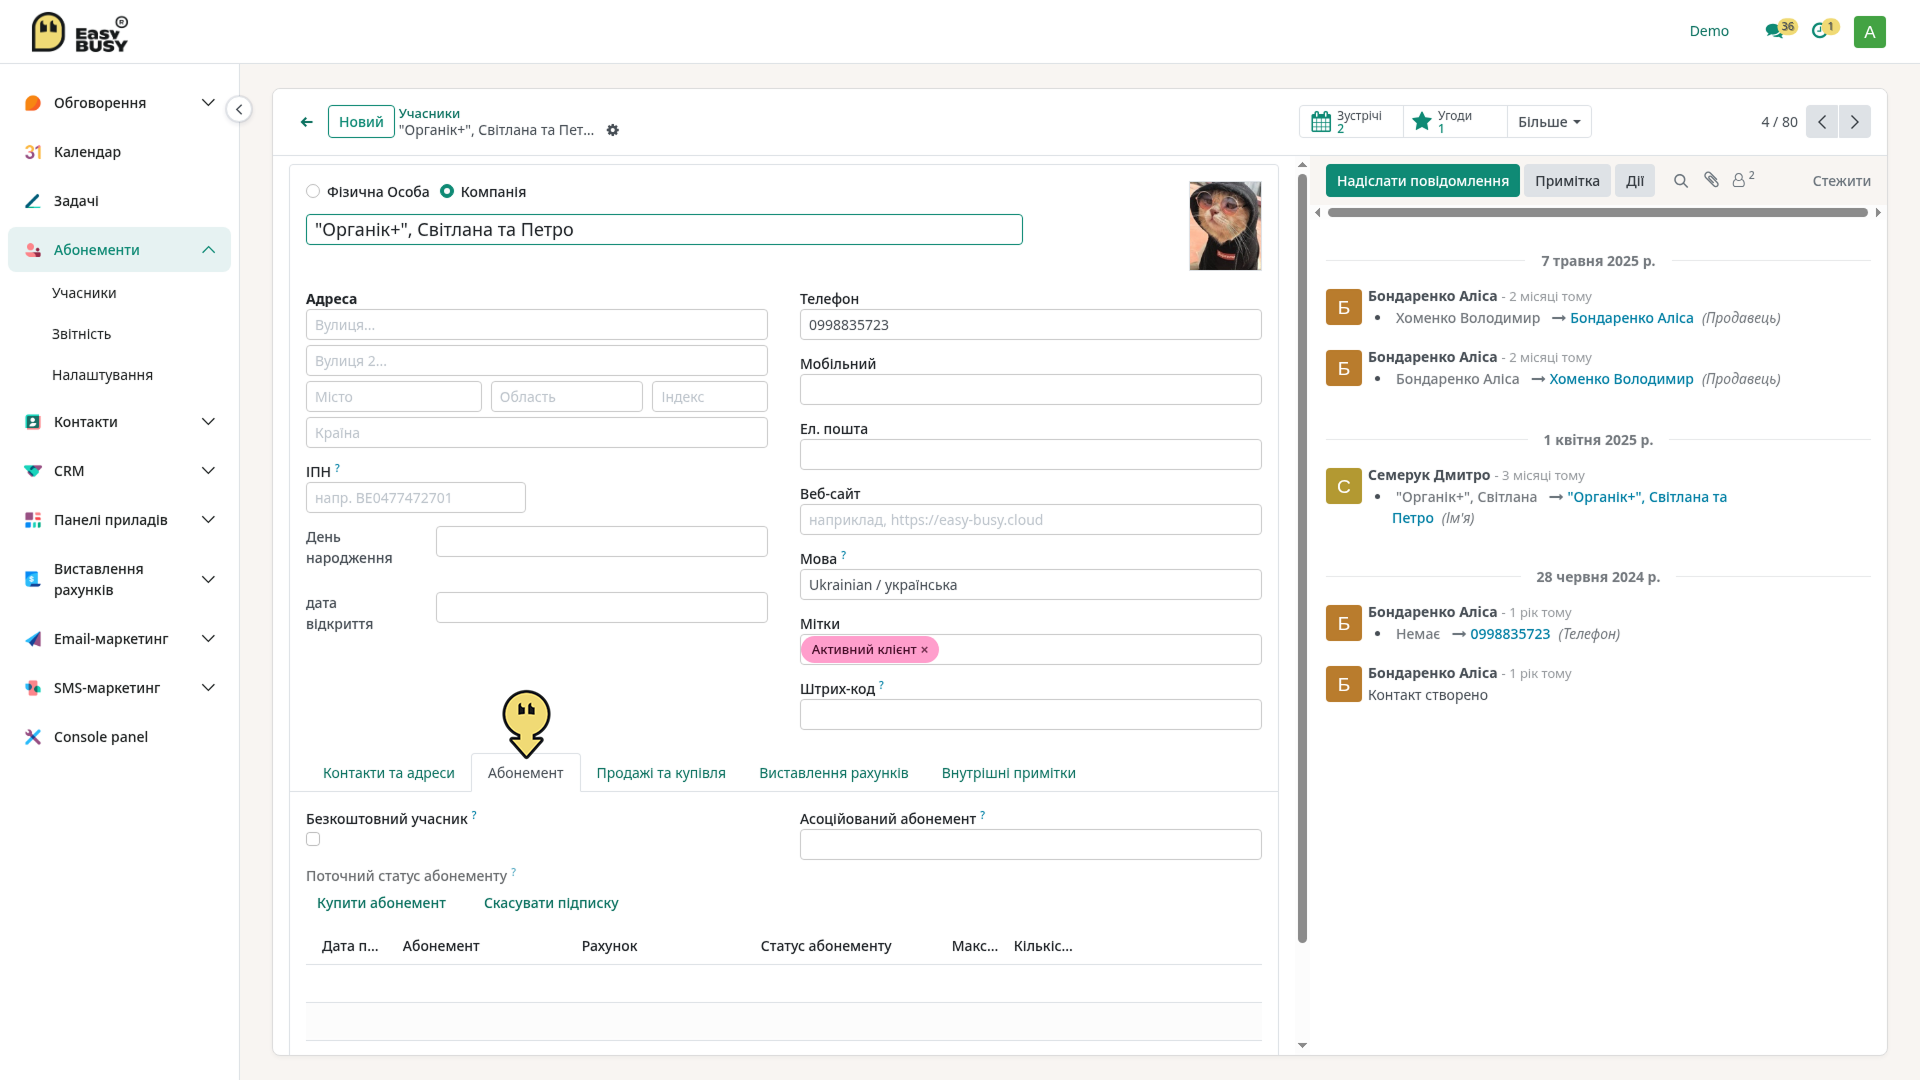1920x1080 pixels.
Task: Toggle the Безкоштовний учасник checkbox
Action: pyautogui.click(x=313, y=839)
